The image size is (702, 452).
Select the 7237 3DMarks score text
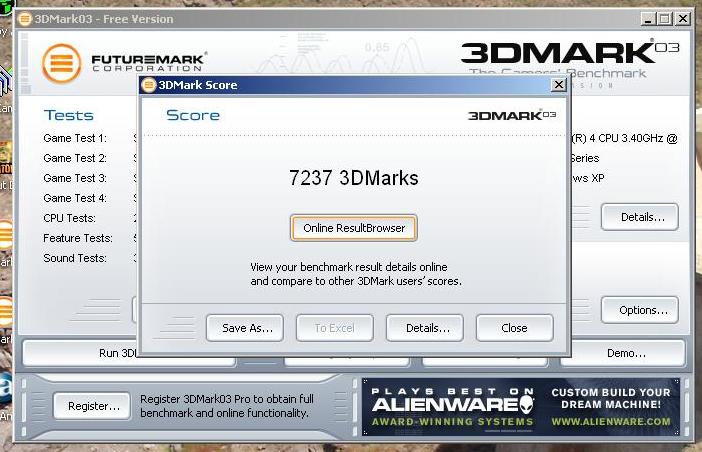pos(353,178)
